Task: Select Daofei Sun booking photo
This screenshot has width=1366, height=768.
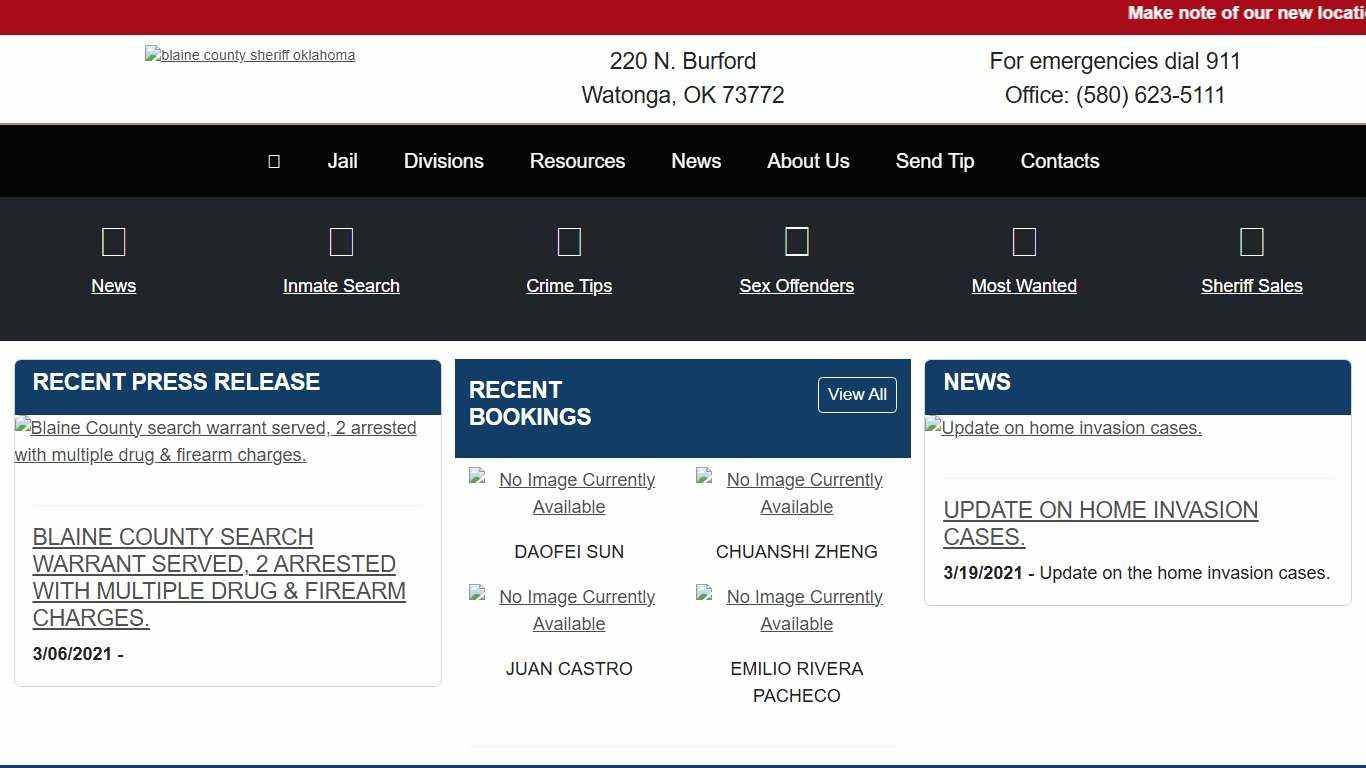Action: coord(569,493)
